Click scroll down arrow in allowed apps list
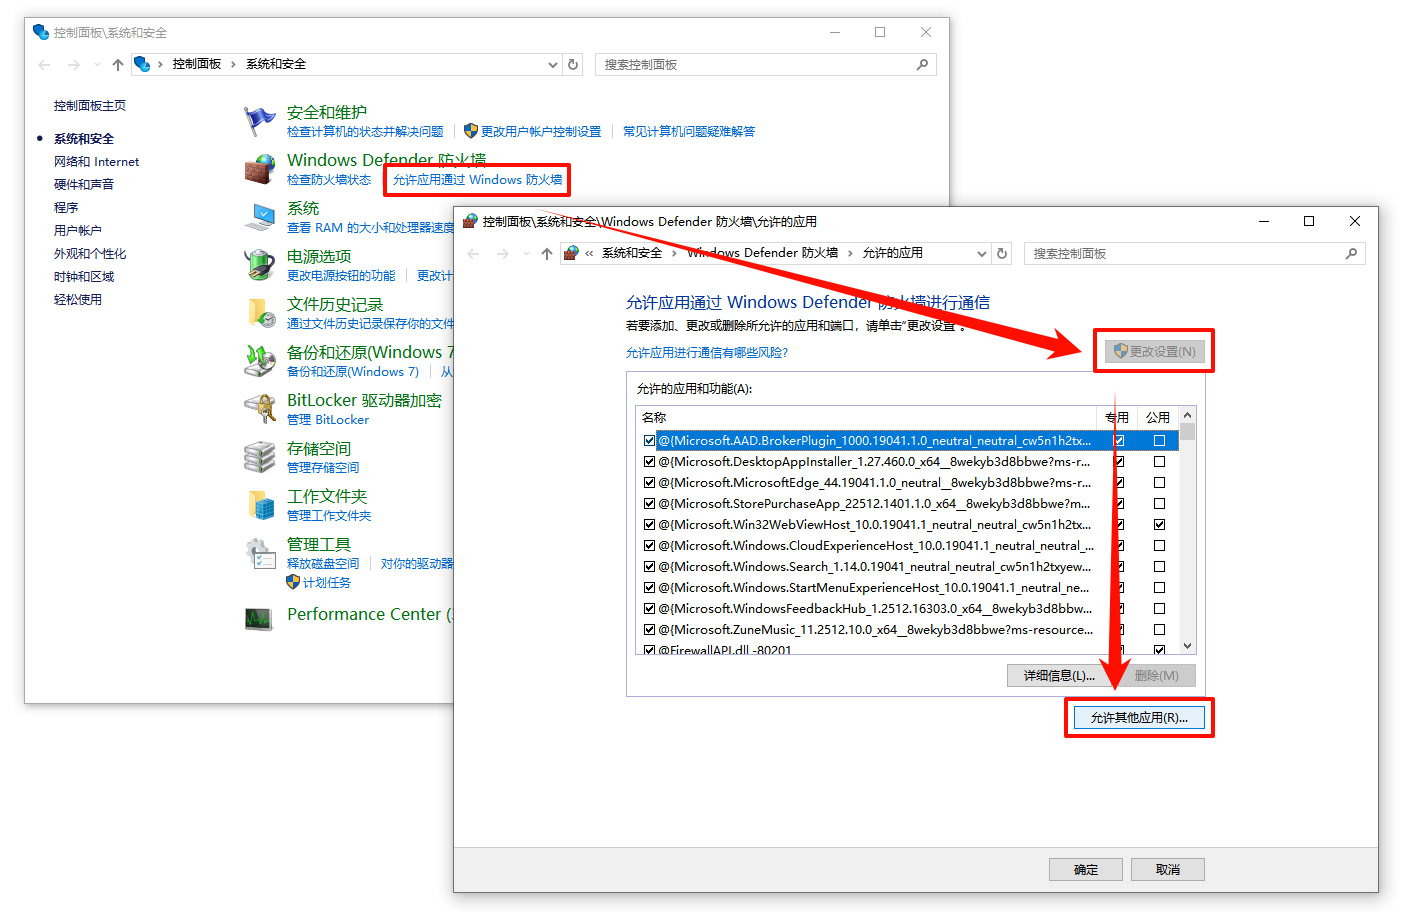The width and height of the screenshot is (1405, 912). 1187,646
